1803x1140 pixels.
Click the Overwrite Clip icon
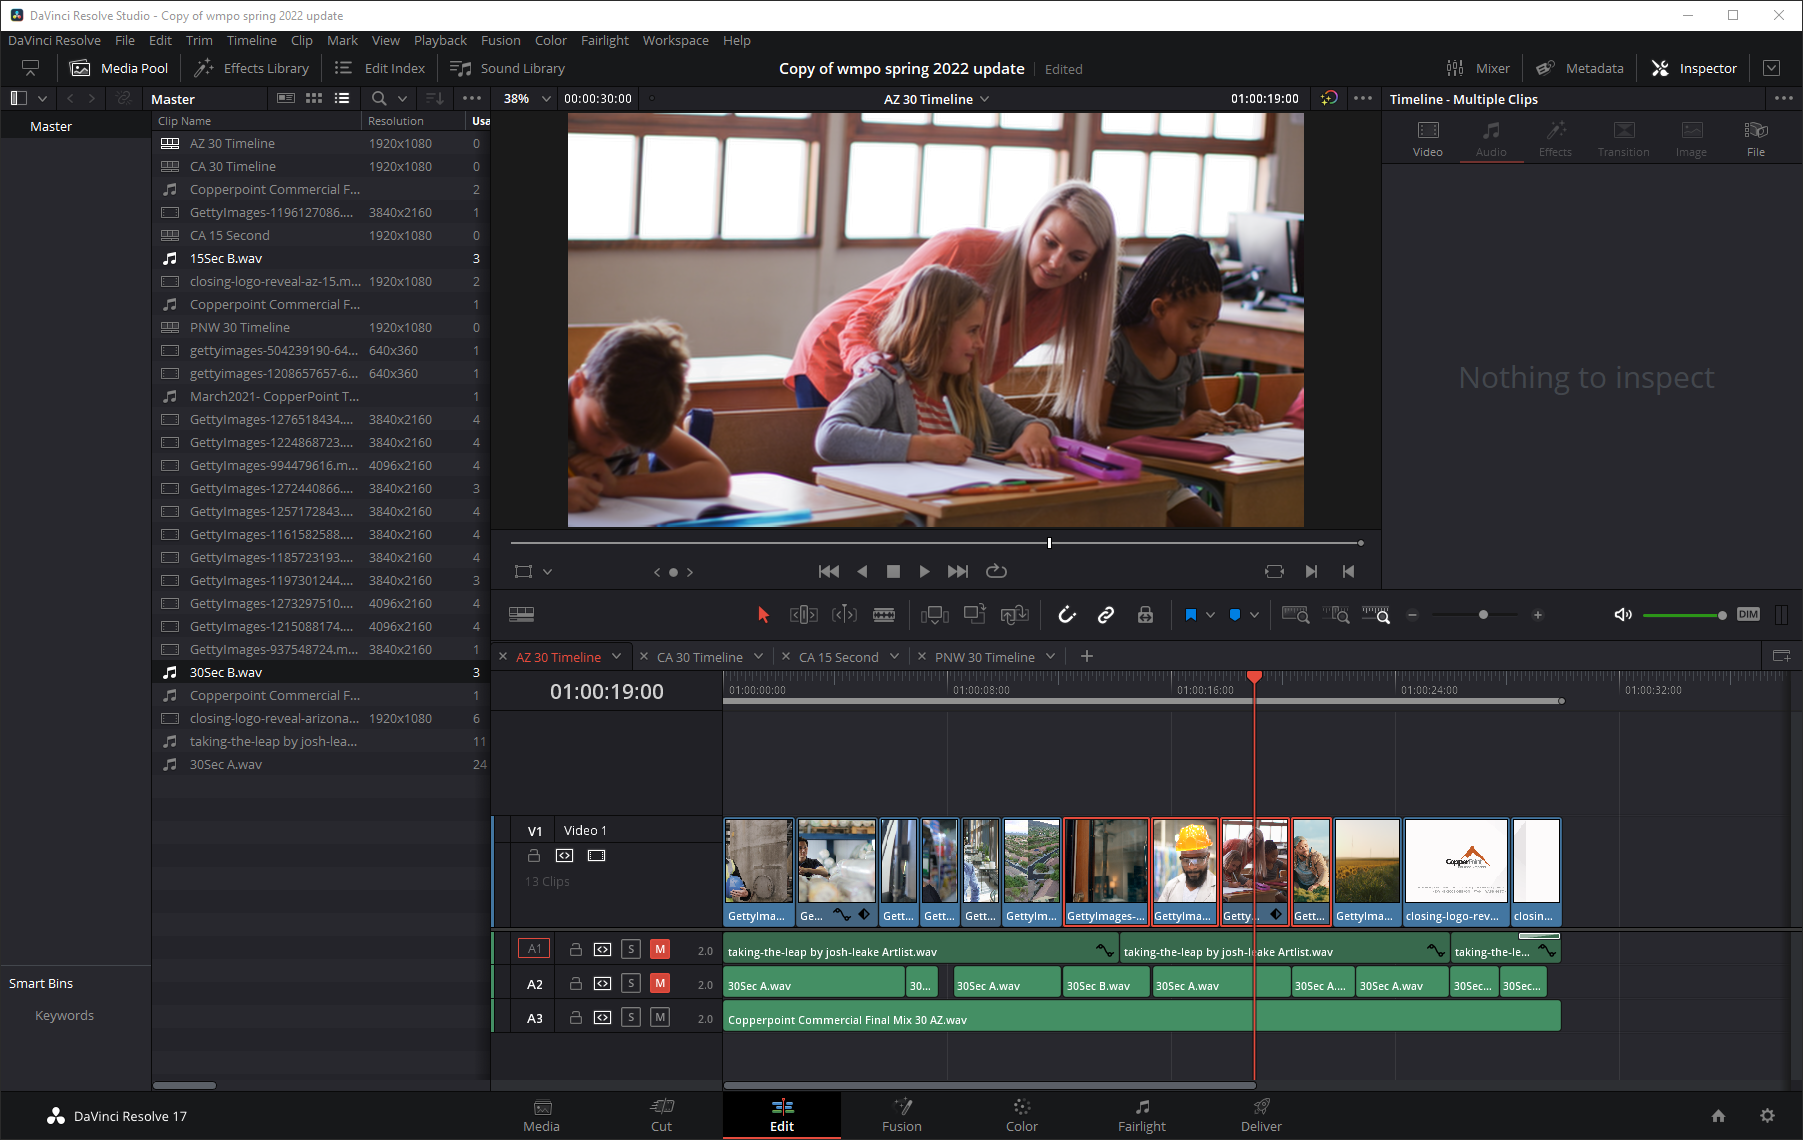975,614
